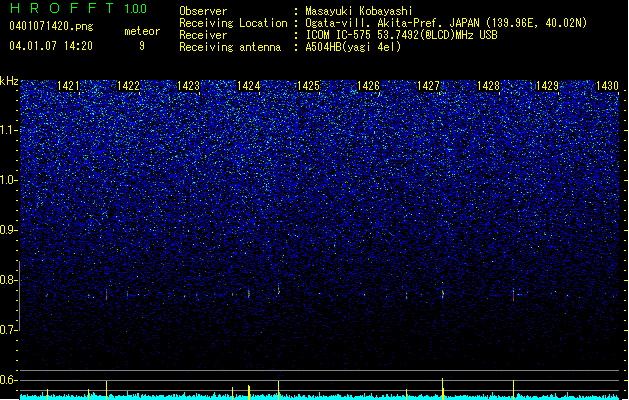Viewport: 629px width, 400px height.
Task: Click the Ogata-vill. Akita-Pref. JAPAN location text
Action: click(446, 23)
